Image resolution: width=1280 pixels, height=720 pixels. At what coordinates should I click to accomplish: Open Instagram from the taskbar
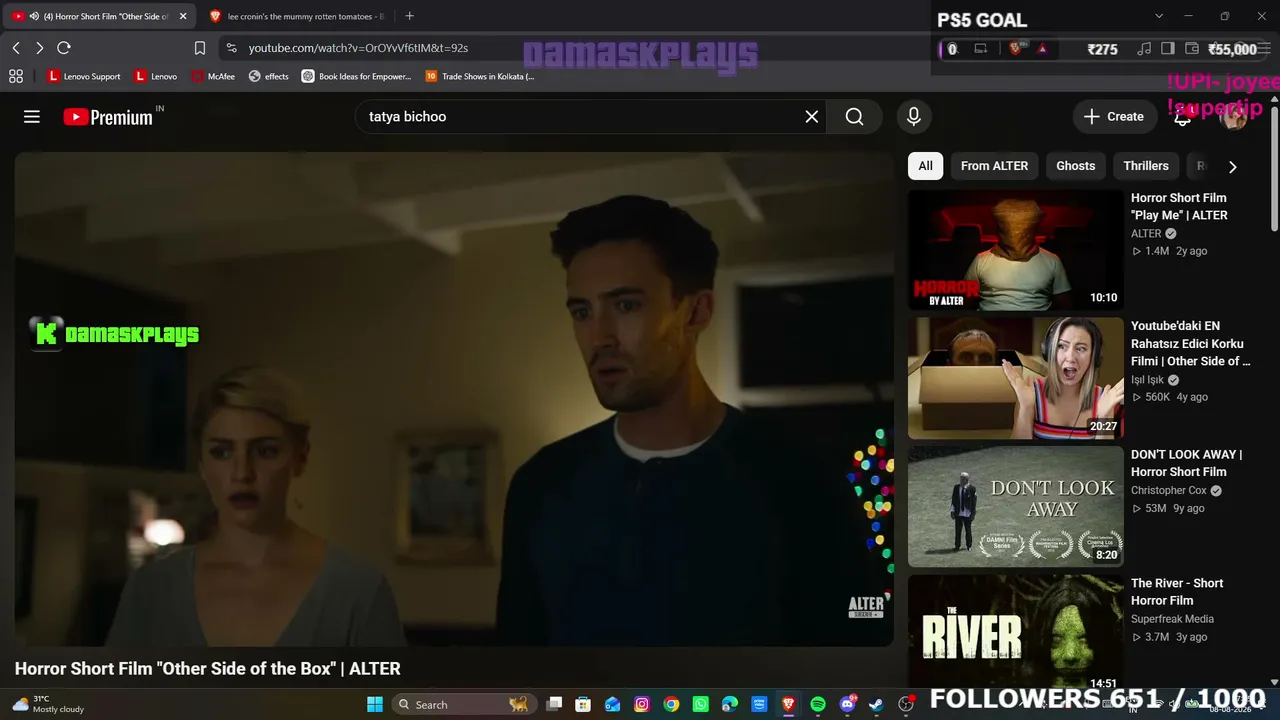click(x=642, y=704)
